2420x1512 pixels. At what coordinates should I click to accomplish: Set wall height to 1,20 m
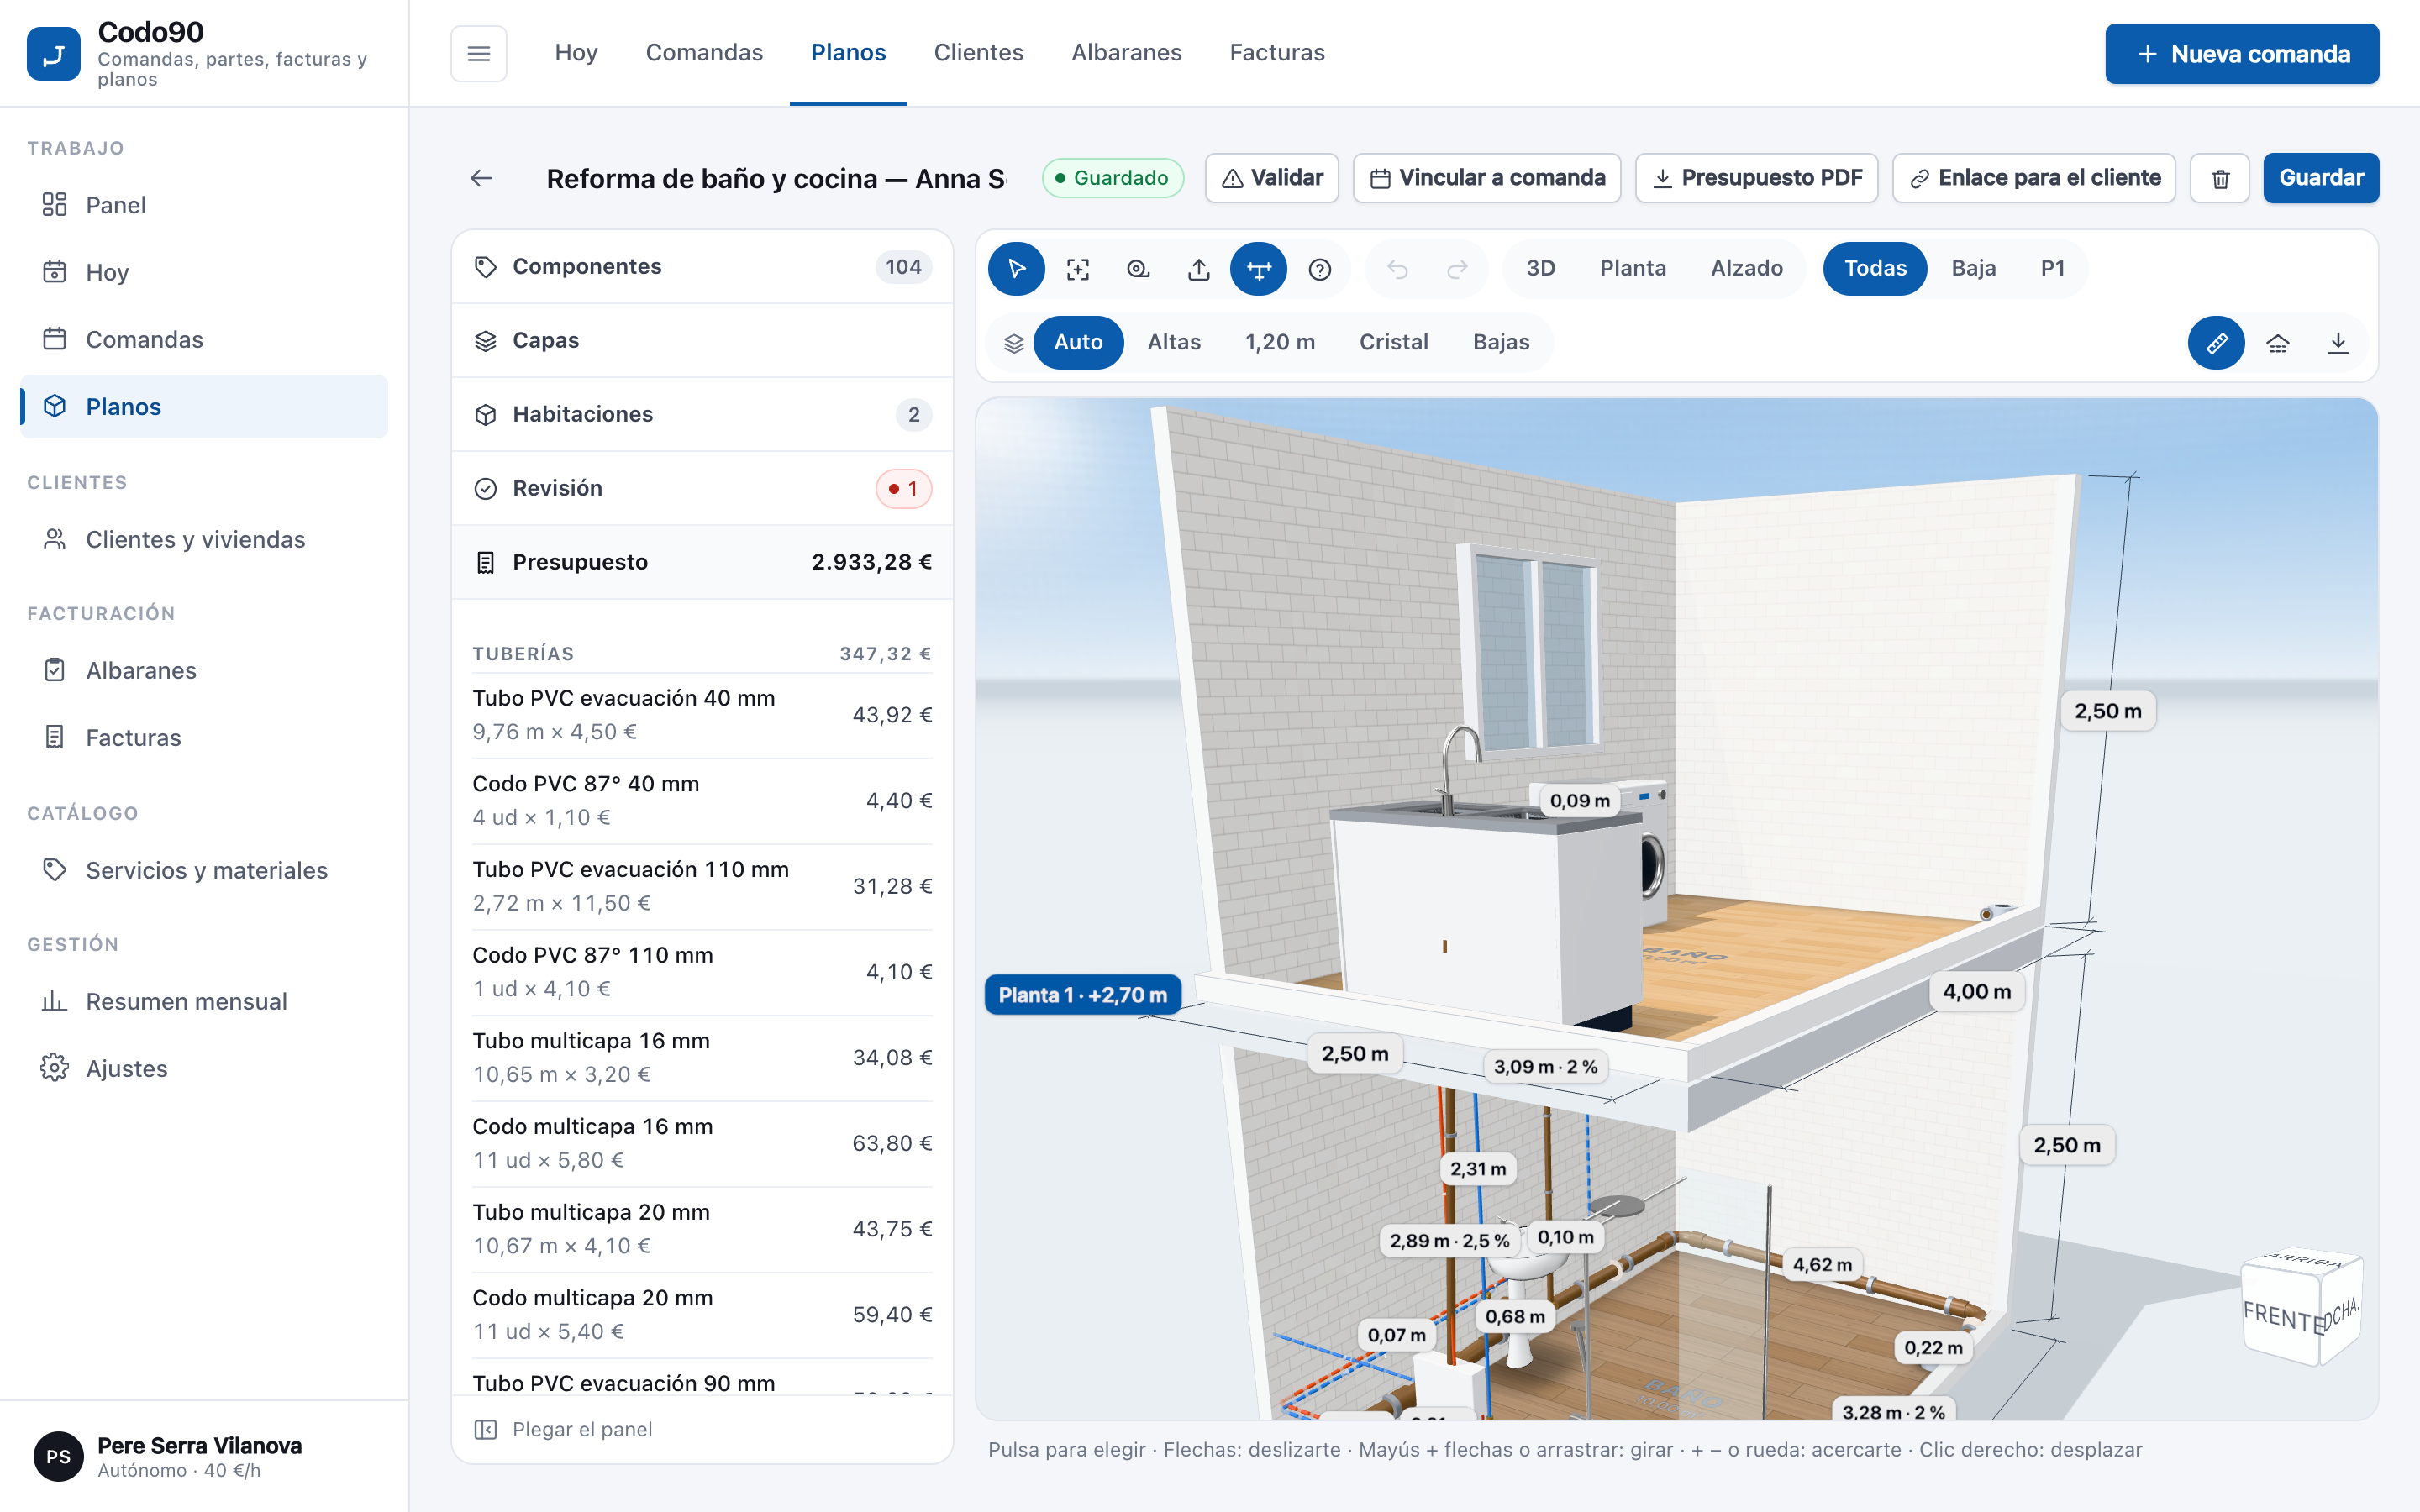1279,343
